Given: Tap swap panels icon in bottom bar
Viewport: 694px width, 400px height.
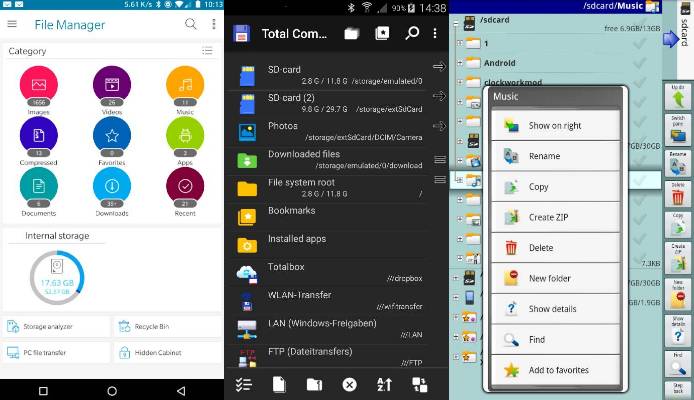Looking at the screenshot, I should [419, 385].
